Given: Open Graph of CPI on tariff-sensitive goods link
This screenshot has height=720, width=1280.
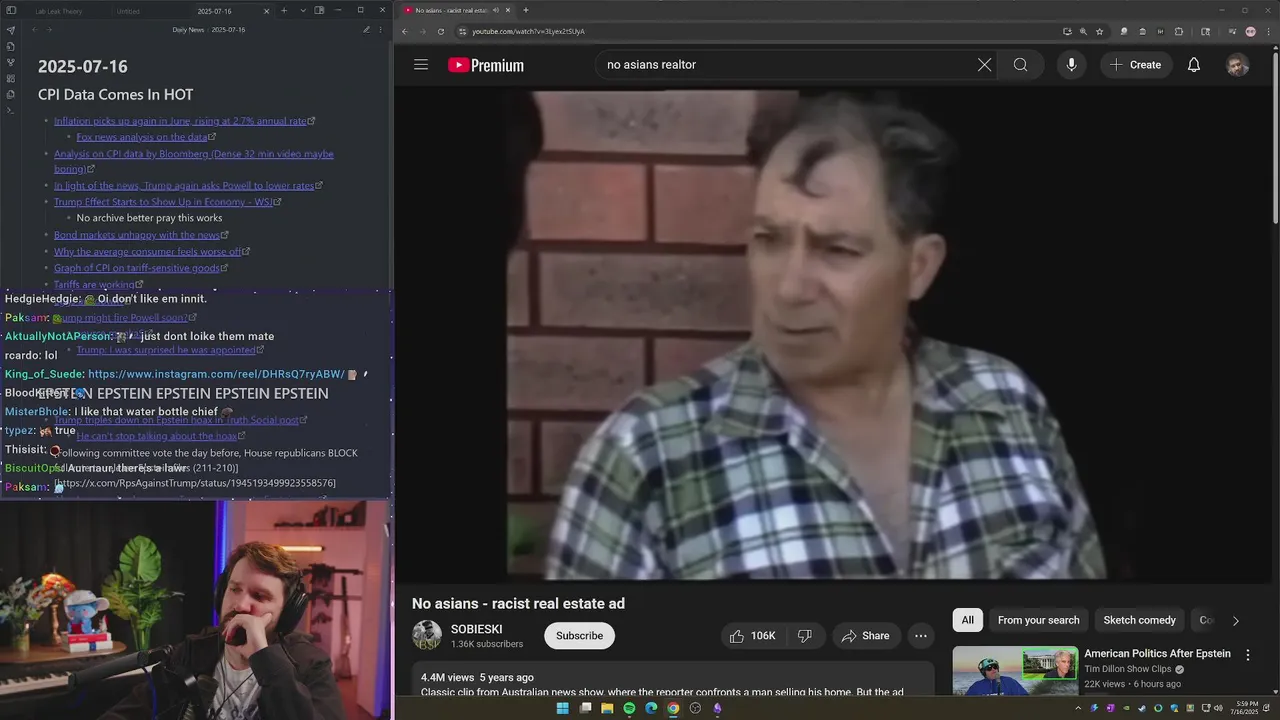Looking at the screenshot, I should [137, 268].
